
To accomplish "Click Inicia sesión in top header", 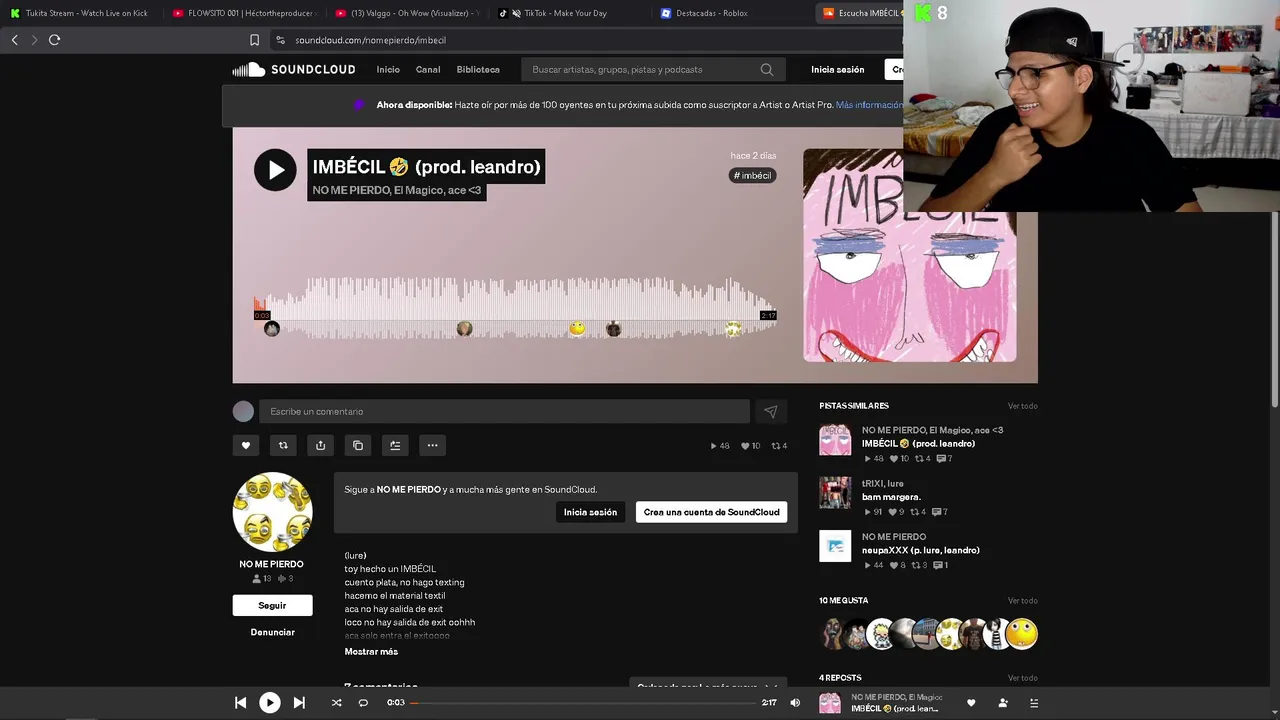I will click(x=838, y=70).
